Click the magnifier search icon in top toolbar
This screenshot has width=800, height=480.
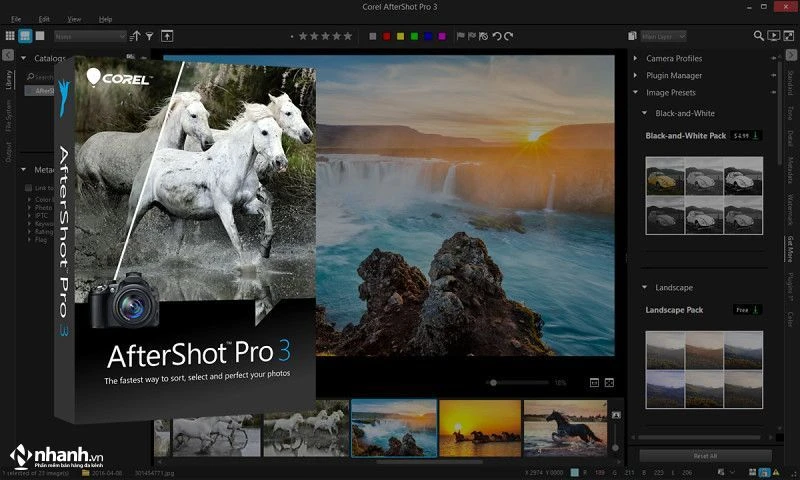point(758,36)
